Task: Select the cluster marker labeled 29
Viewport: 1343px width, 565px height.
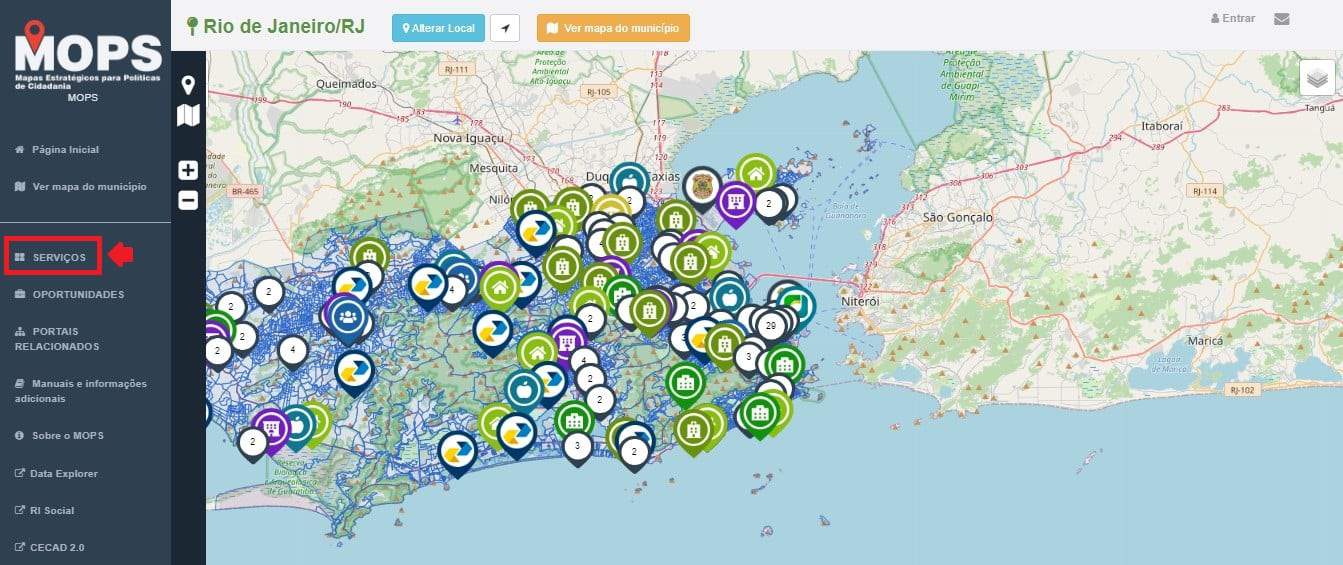Action: click(769, 326)
